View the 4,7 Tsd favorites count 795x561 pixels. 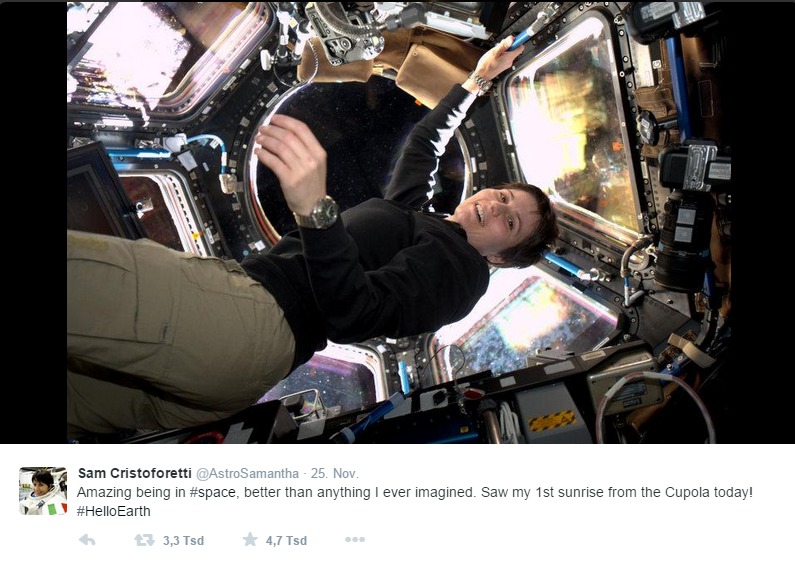[286, 541]
